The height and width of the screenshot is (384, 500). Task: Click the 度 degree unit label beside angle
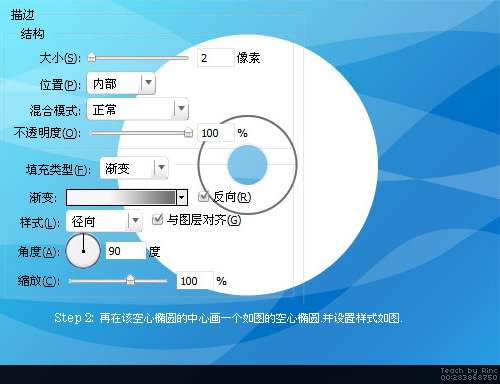click(x=154, y=251)
